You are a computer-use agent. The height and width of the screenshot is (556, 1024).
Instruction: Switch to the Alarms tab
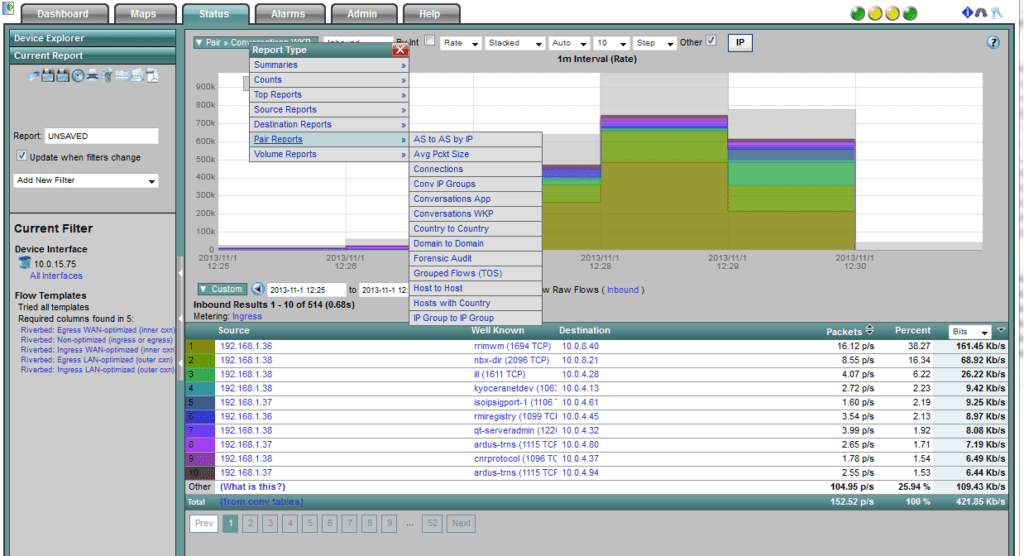point(287,14)
